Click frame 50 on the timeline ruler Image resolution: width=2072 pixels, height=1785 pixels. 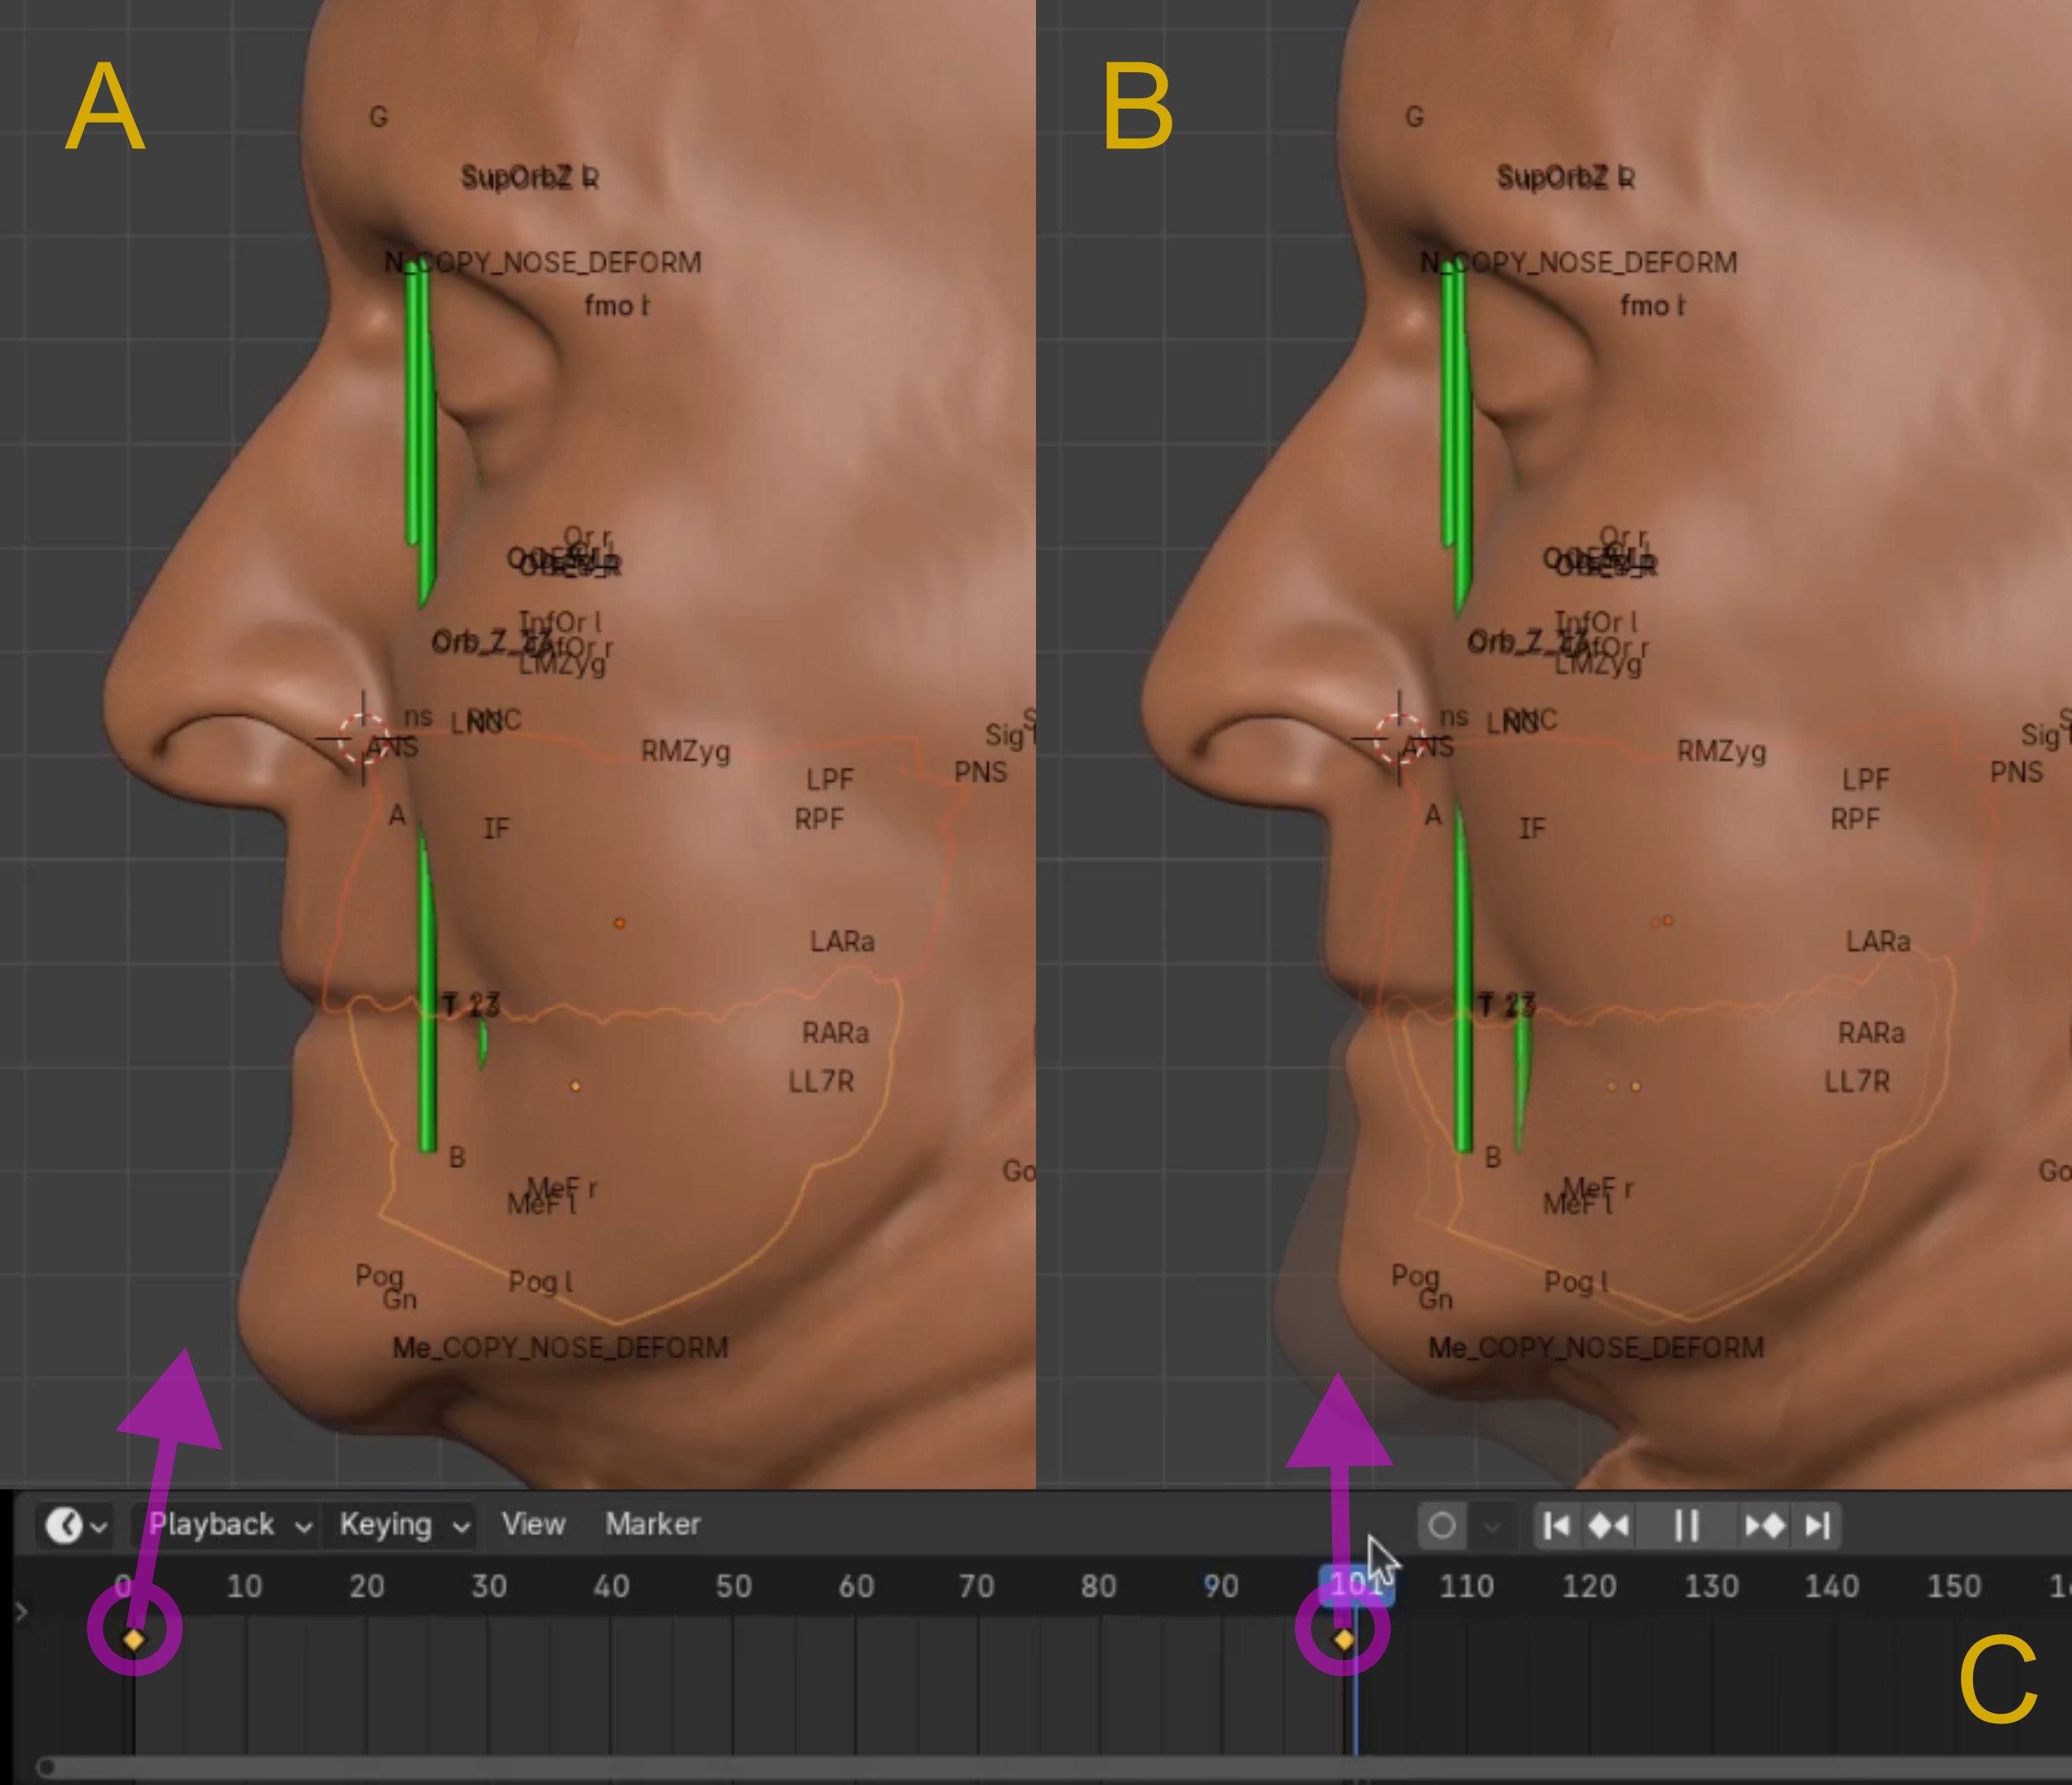coord(733,1586)
